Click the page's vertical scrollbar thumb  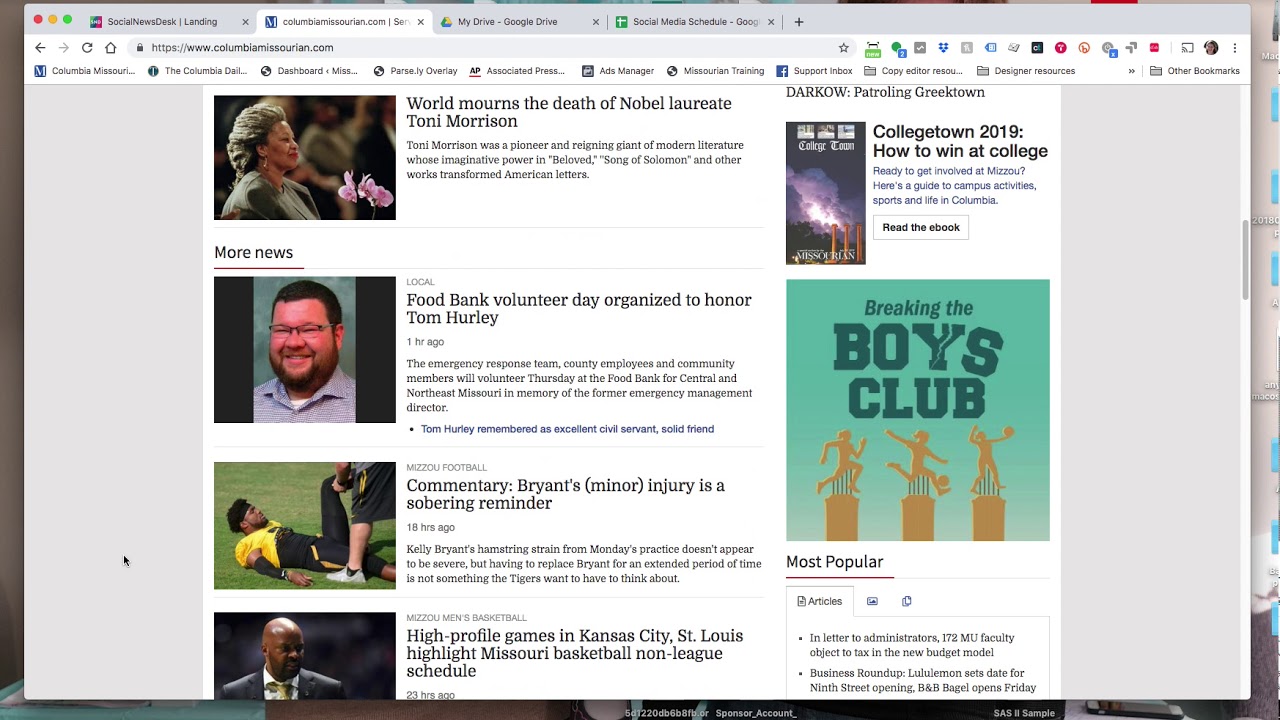click(x=1245, y=259)
